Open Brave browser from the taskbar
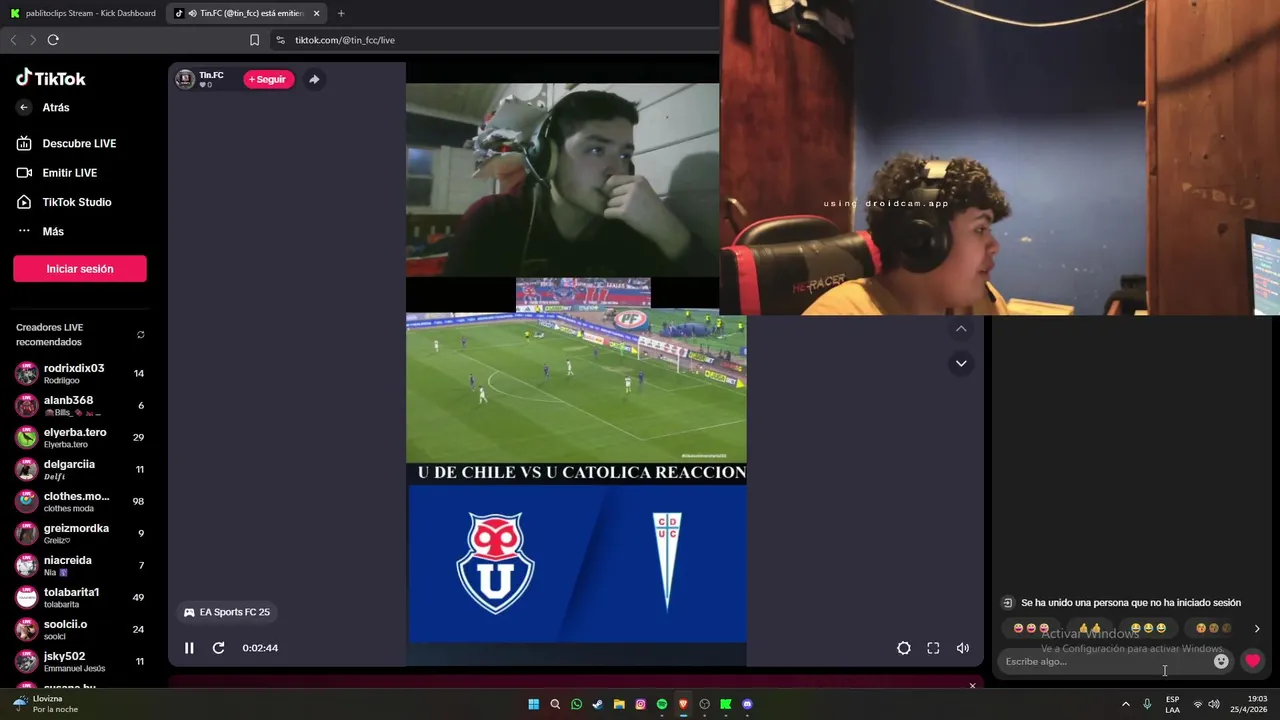 684,704
